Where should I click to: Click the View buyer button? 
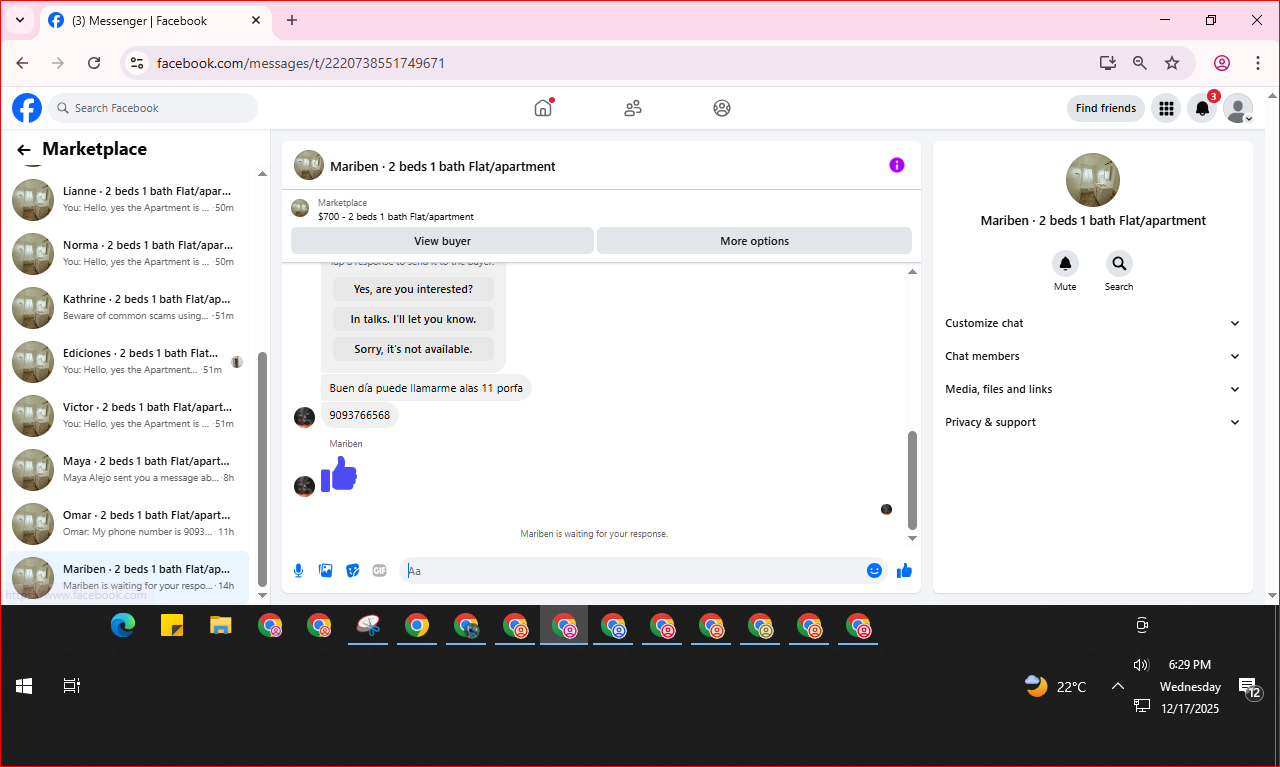click(x=442, y=241)
